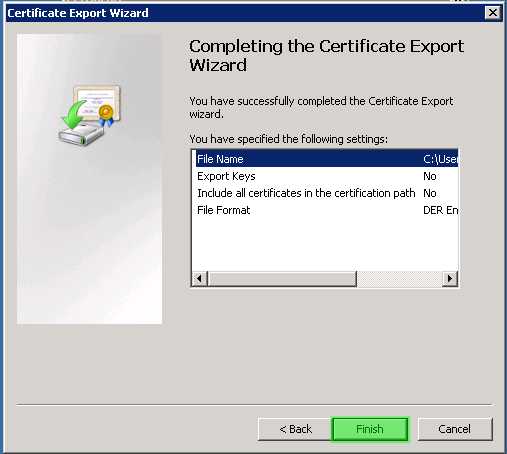
Task: Click the DER En file format value
Action: [x=440, y=210]
